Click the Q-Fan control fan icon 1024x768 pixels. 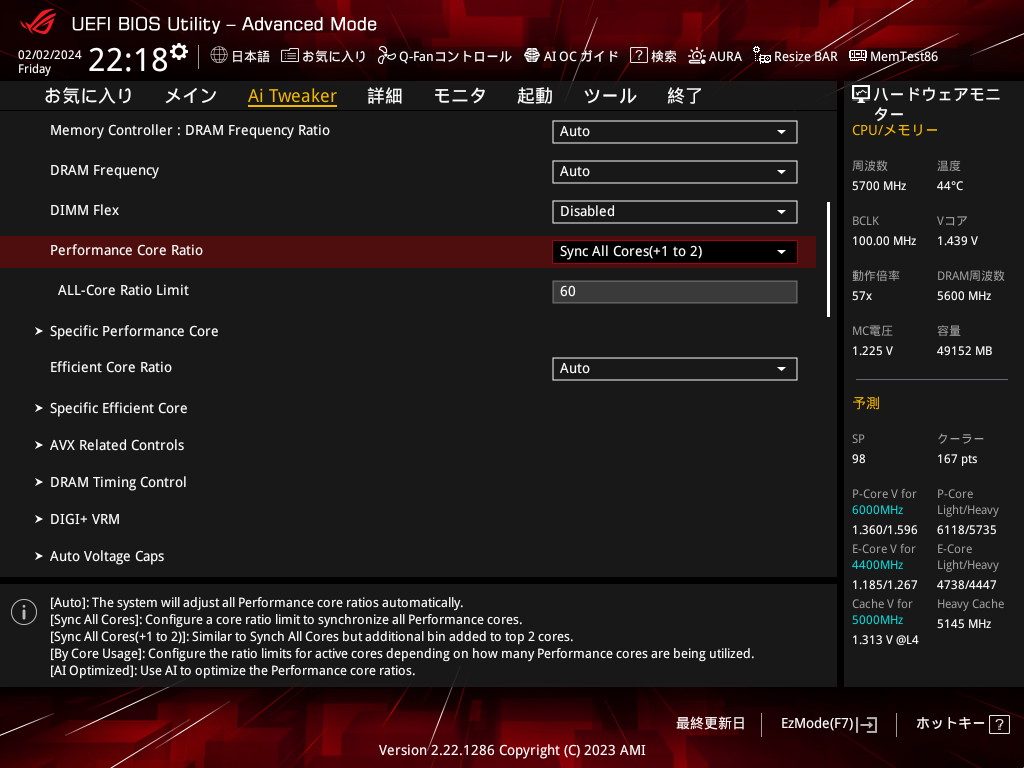(387, 56)
